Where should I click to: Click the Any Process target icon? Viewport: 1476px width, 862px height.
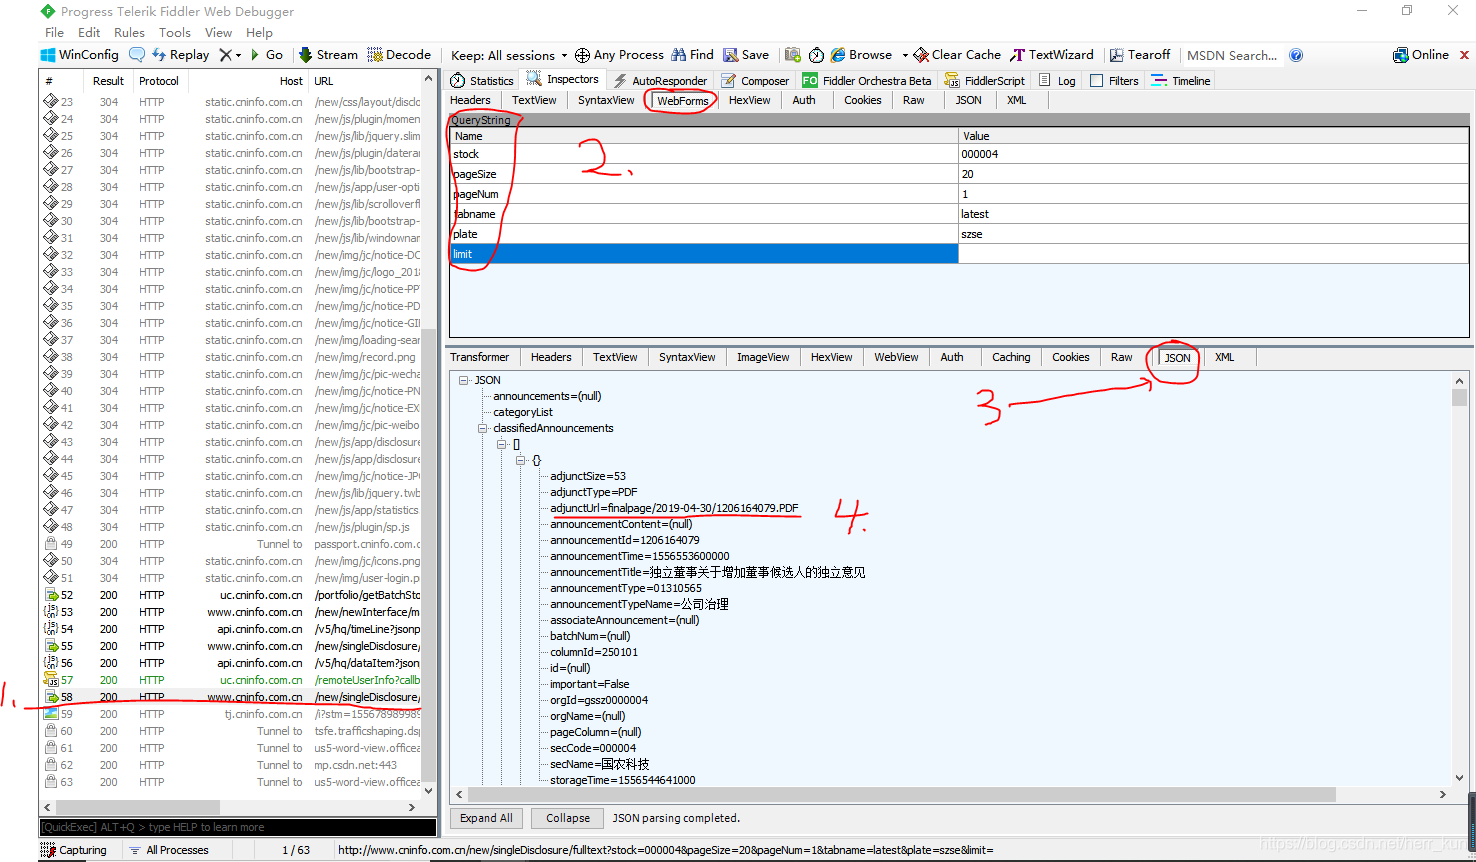point(582,55)
